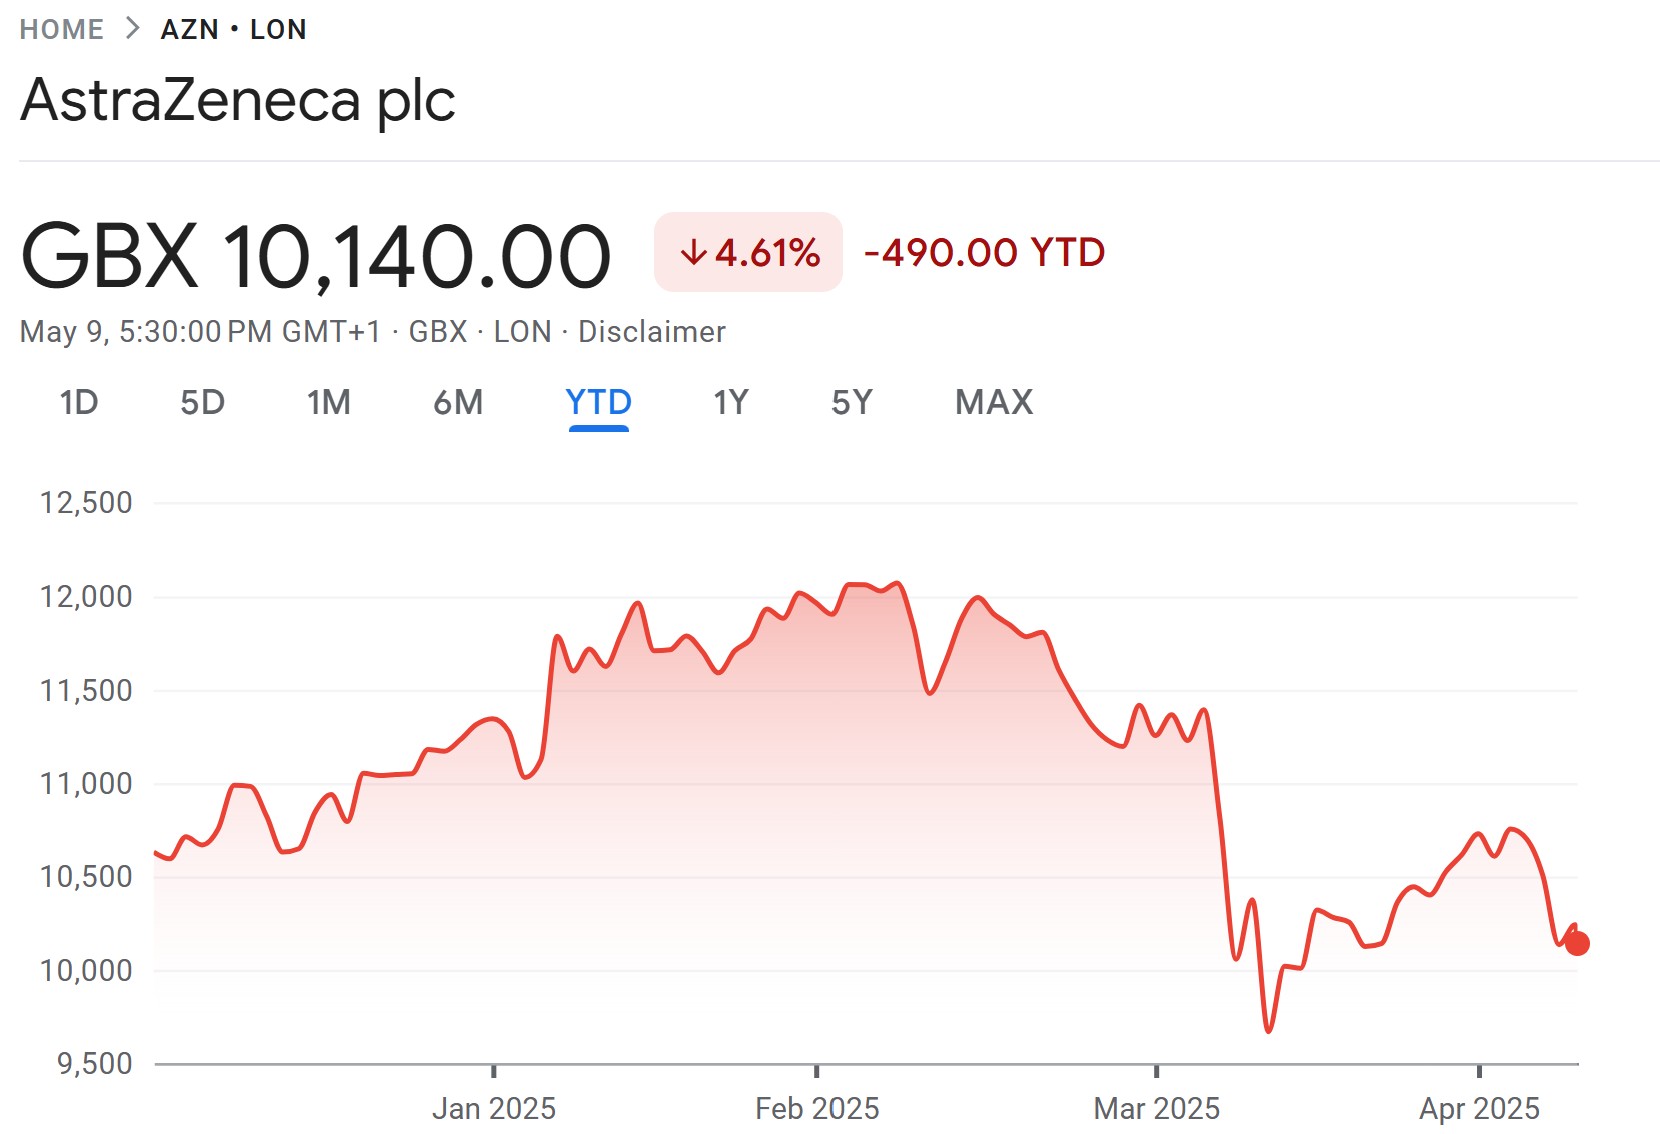Click the HOME breadcrumb link

[x=61, y=29]
